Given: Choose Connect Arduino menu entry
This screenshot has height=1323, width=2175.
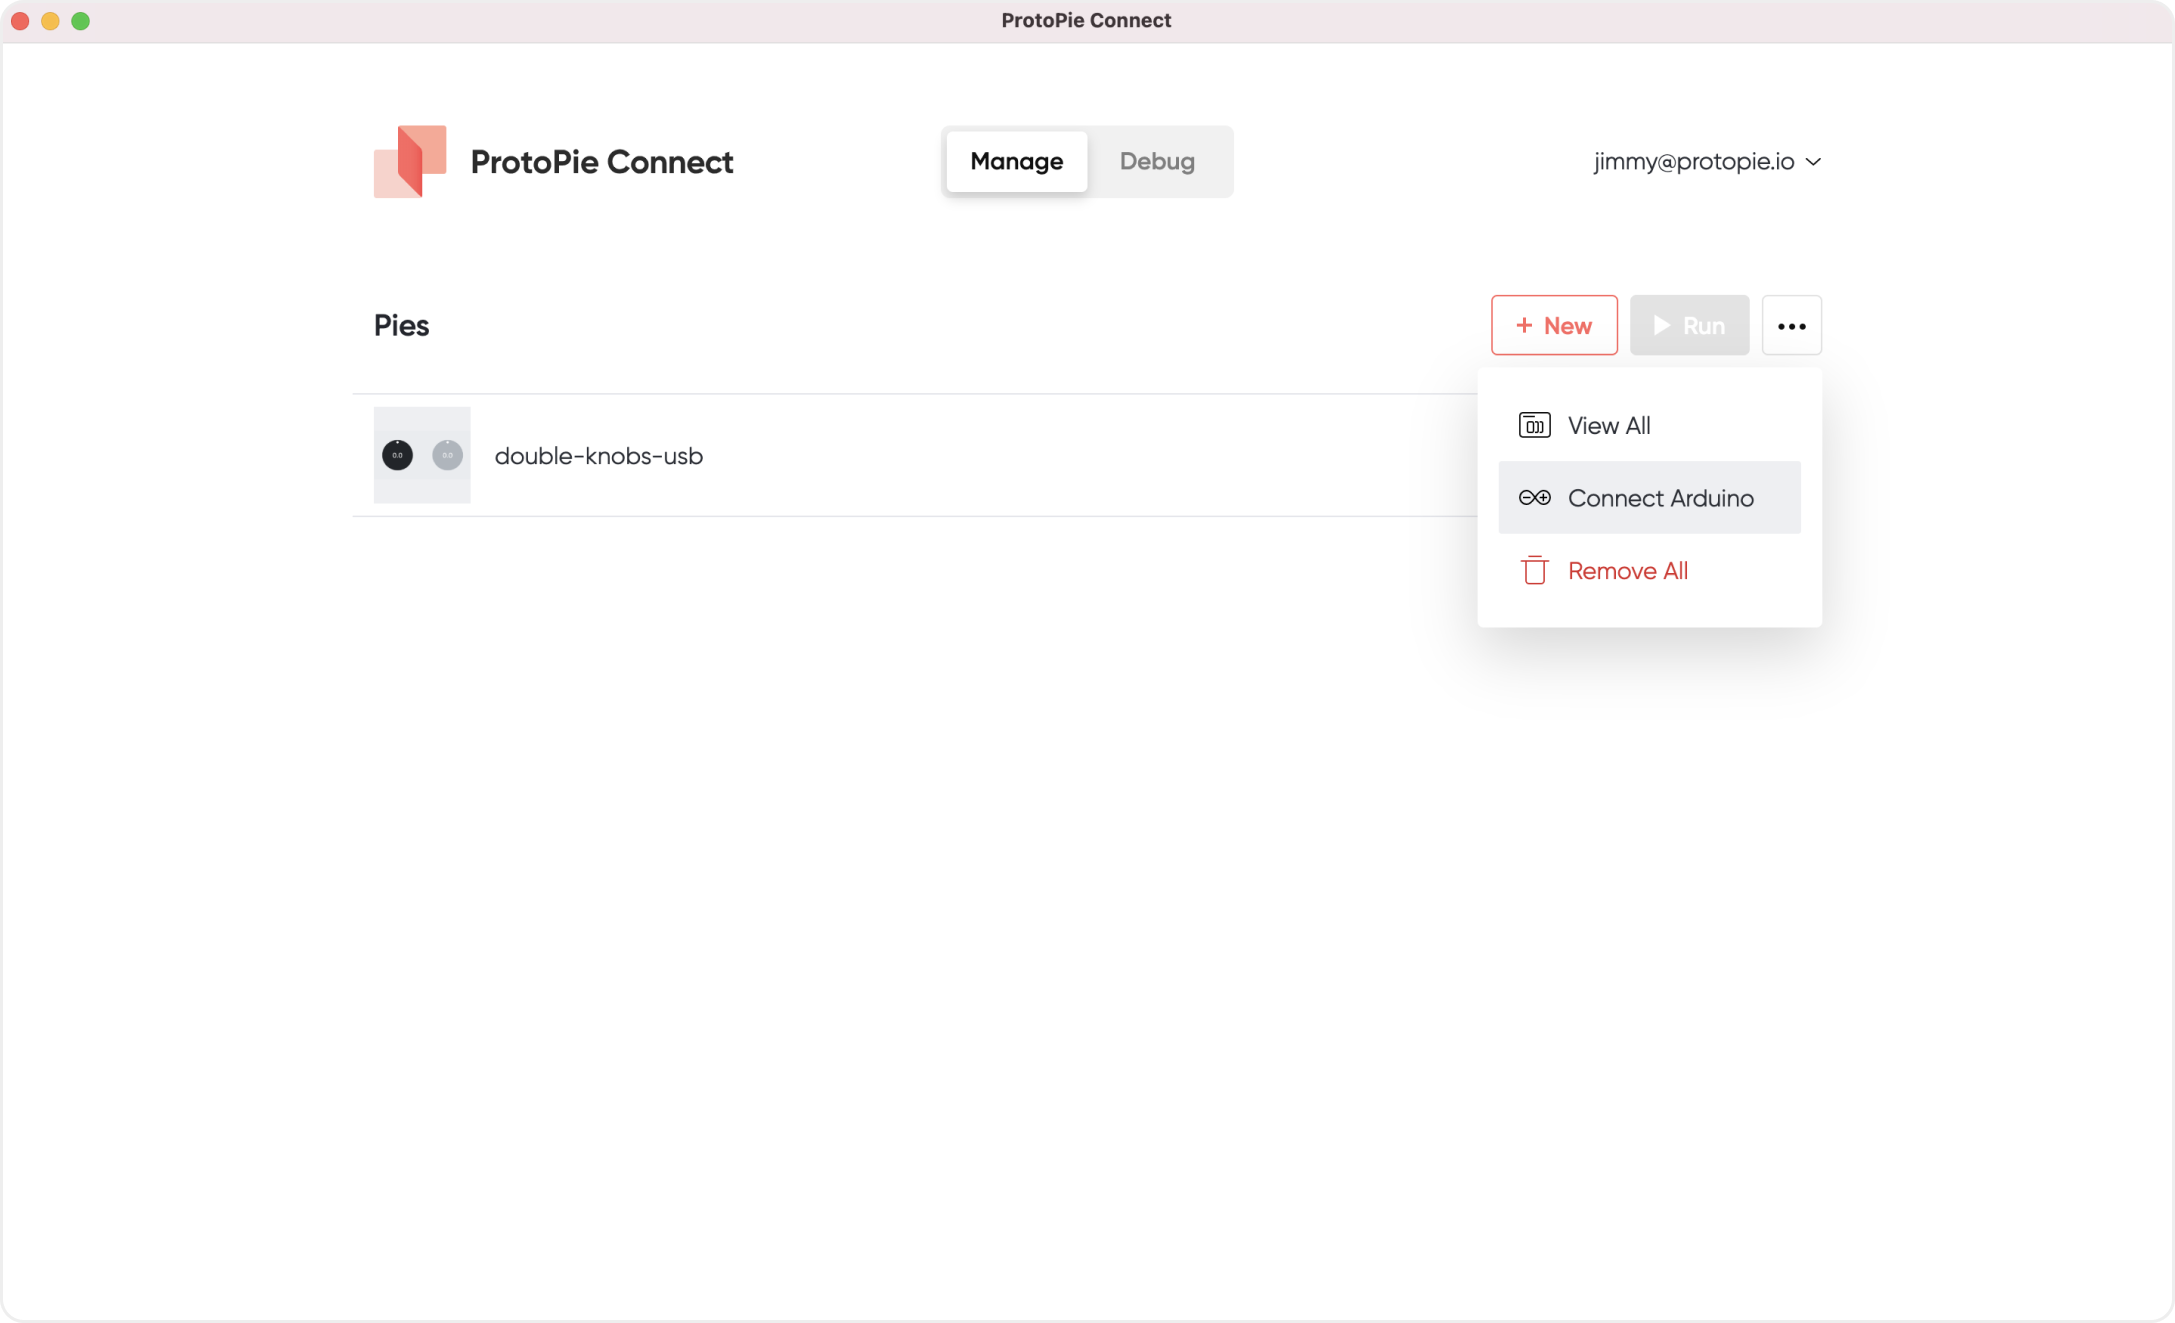Looking at the screenshot, I should pos(1660,498).
